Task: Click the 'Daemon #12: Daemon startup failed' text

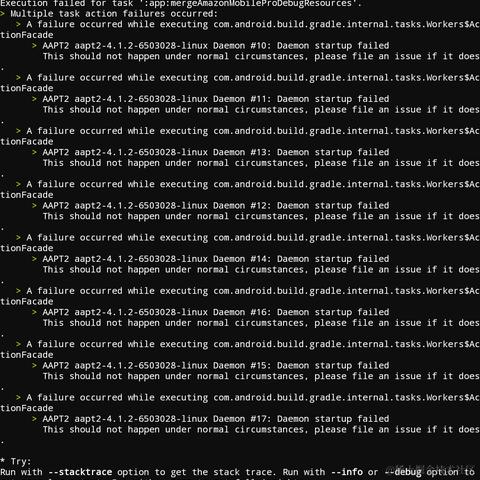Action: tap(301, 206)
